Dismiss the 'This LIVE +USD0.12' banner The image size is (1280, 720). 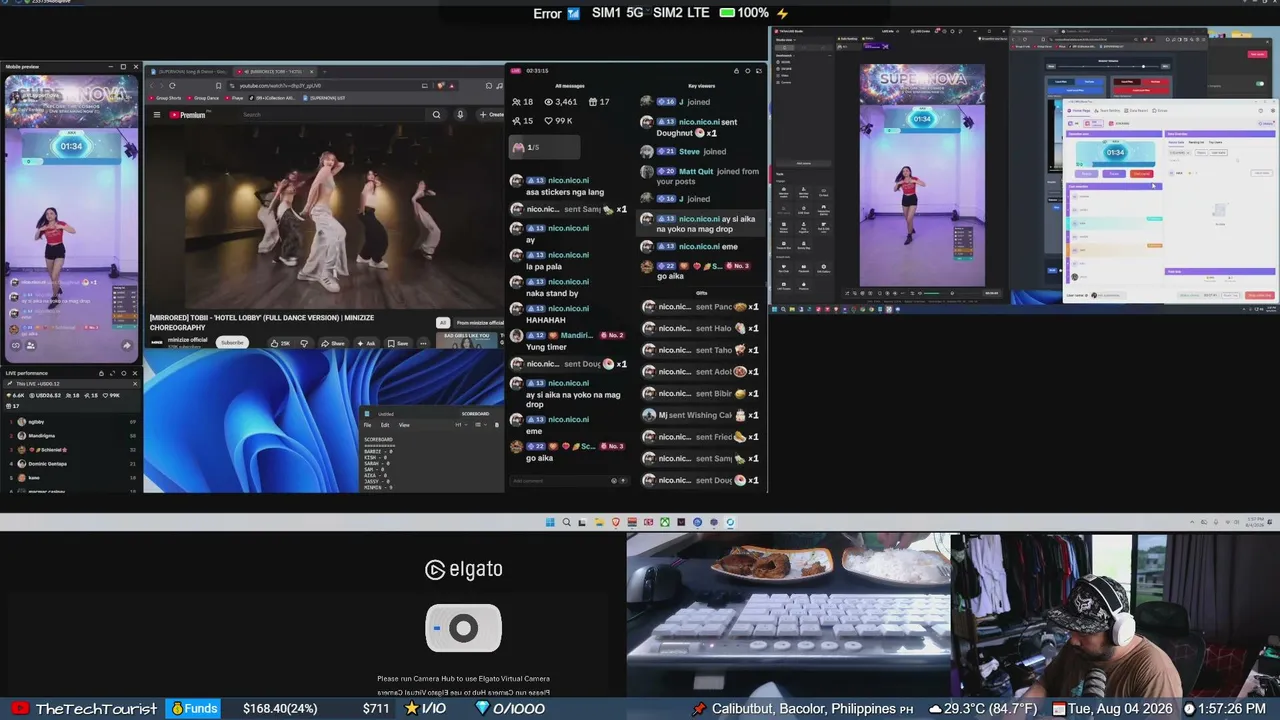[135, 384]
